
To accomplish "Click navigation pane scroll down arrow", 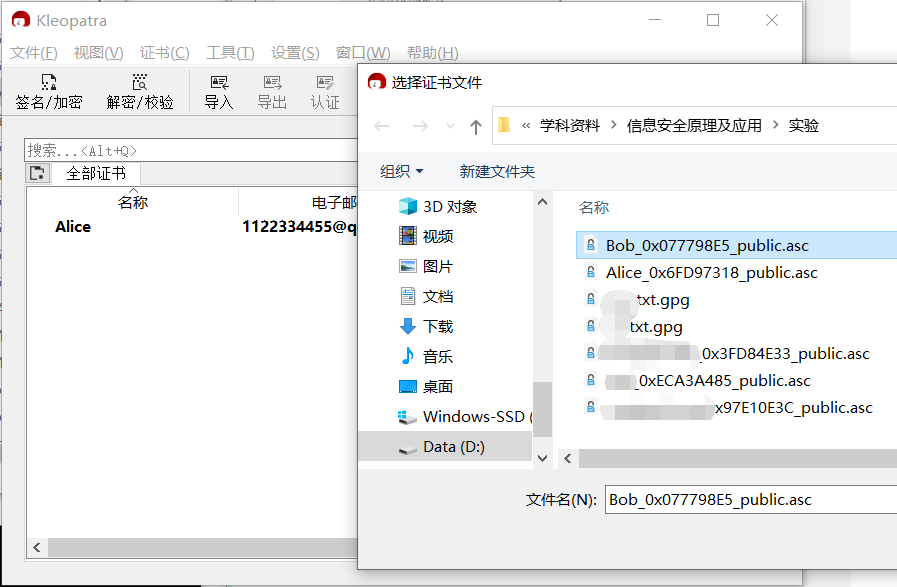I will point(542,458).
